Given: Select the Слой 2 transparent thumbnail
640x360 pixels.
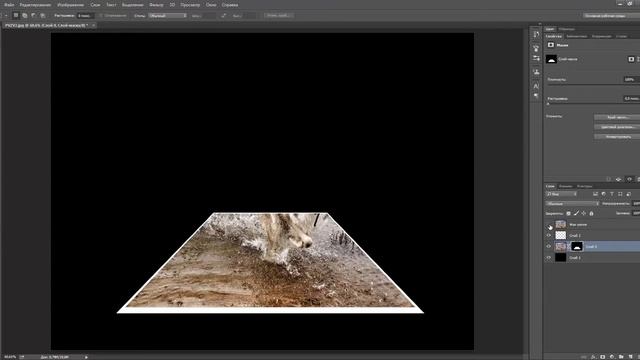Looking at the screenshot, I should [561, 236].
